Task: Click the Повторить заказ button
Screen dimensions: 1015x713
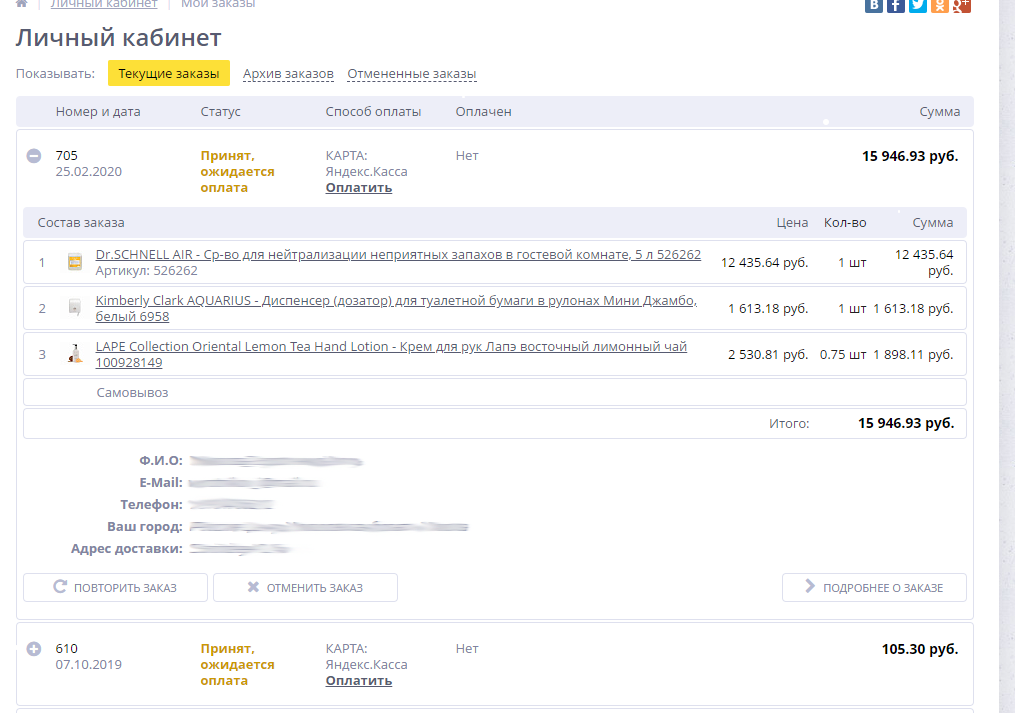Action: pyautogui.click(x=115, y=587)
